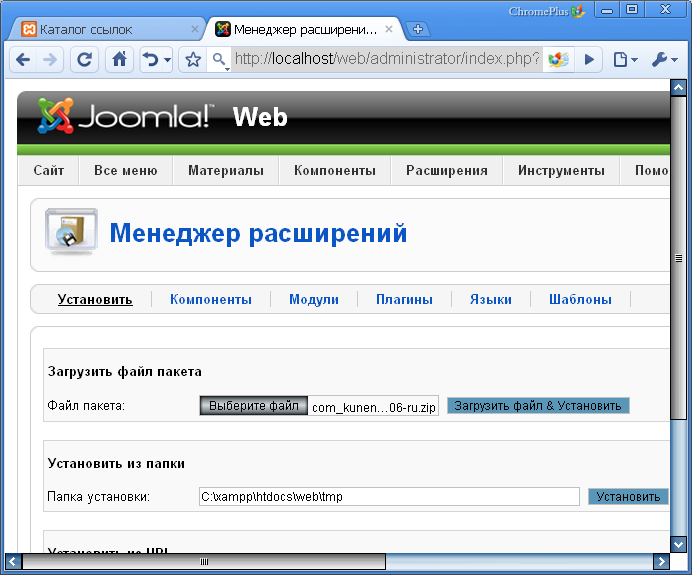Open the Материалы menu
The width and height of the screenshot is (692, 575).
[x=226, y=170]
